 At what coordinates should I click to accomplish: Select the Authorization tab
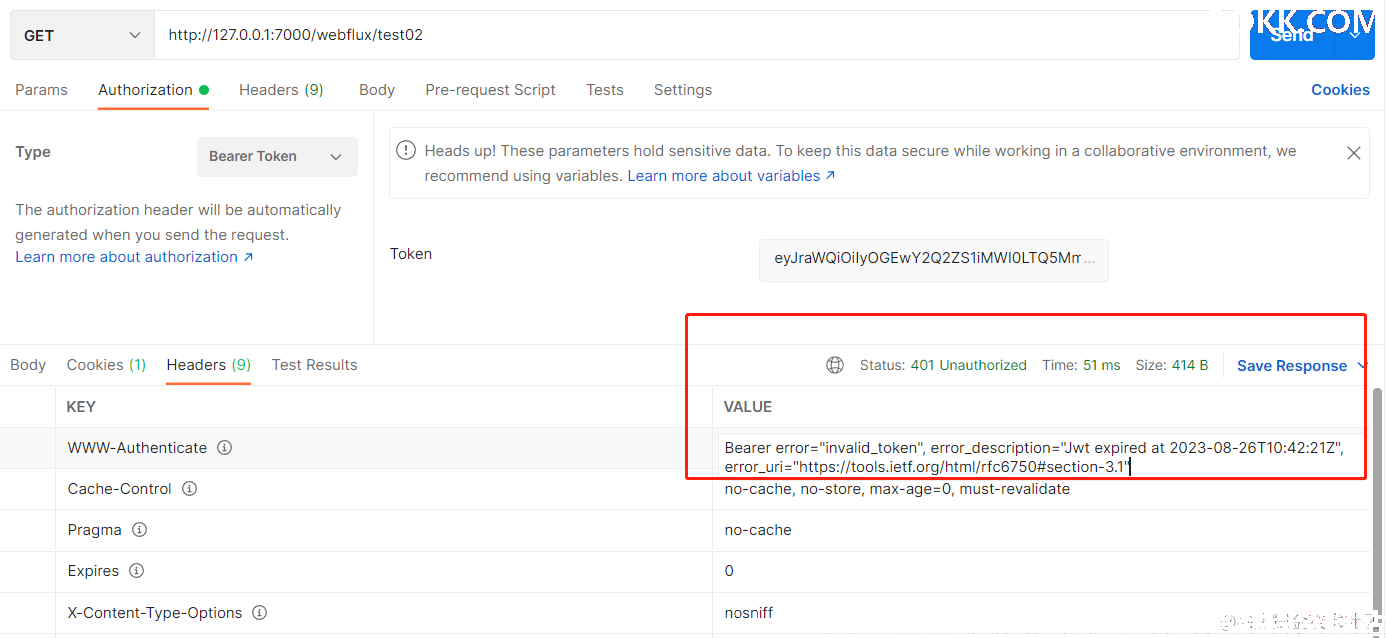[153, 90]
